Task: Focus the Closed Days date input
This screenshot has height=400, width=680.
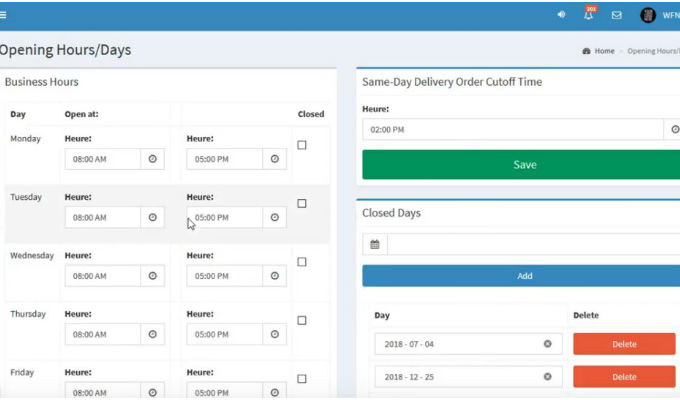Action: click(x=533, y=245)
